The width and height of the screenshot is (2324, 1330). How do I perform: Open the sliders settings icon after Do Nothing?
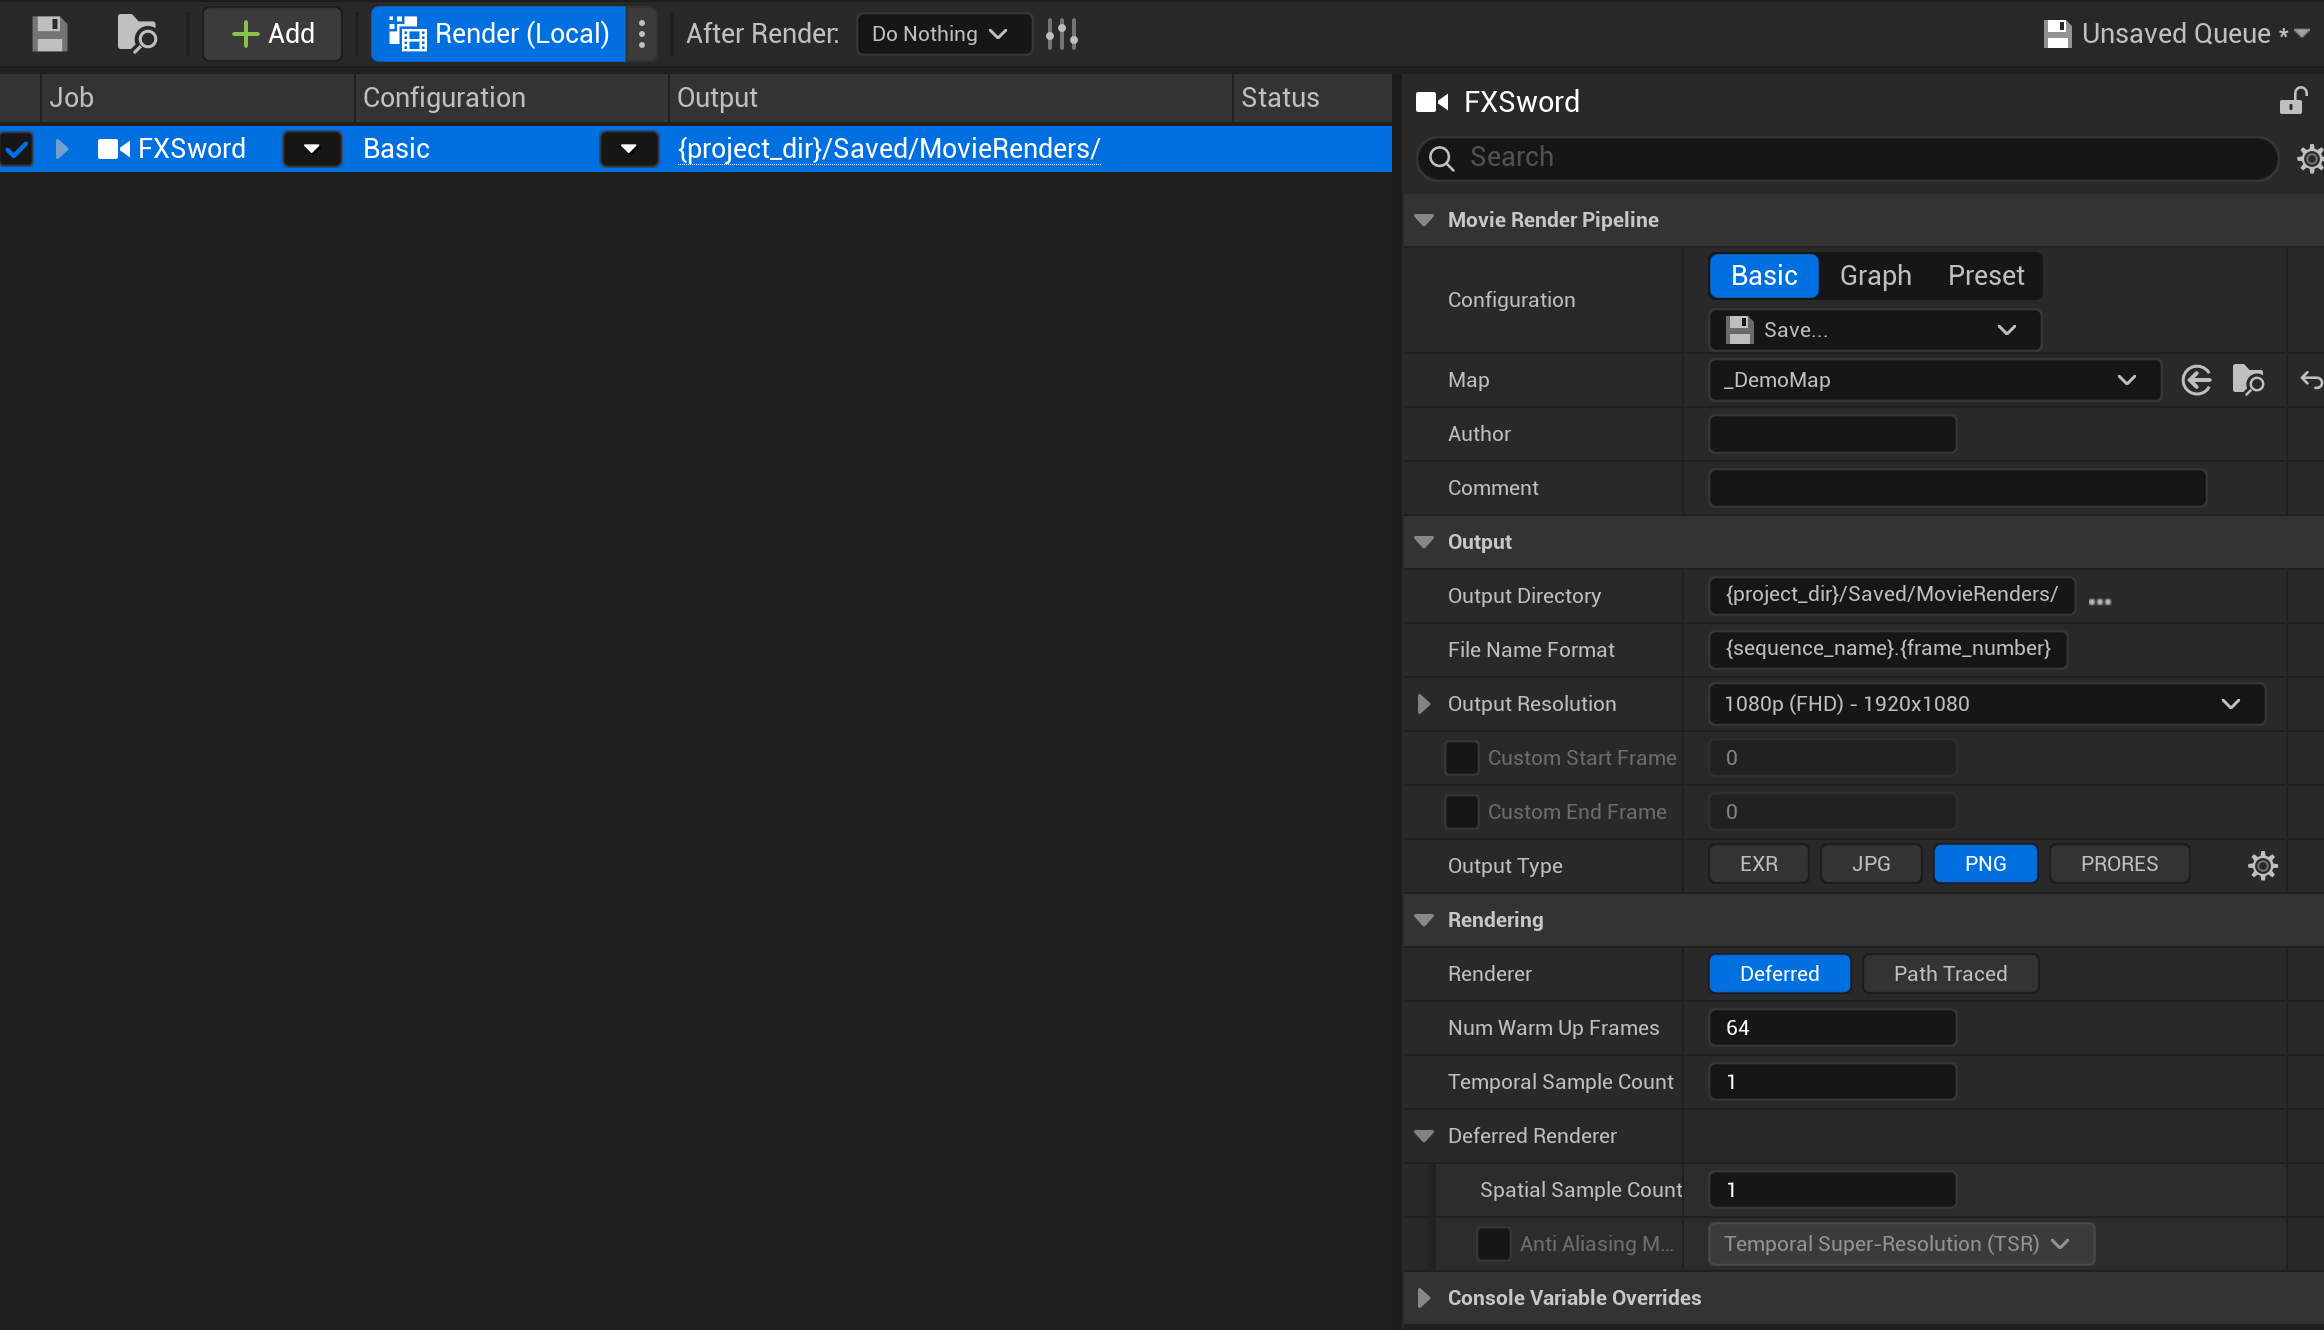(x=1062, y=34)
